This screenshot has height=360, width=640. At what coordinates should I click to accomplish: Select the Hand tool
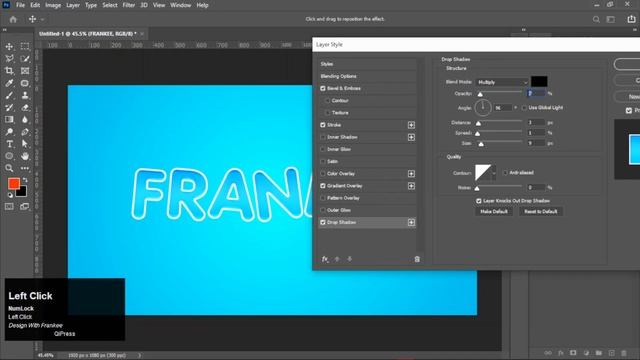coord(25,156)
